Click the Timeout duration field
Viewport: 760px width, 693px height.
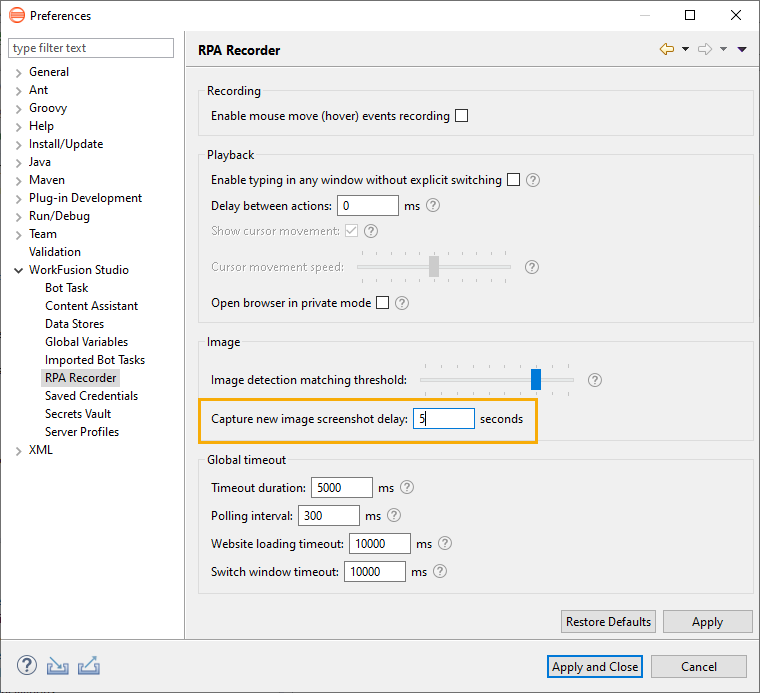click(x=342, y=487)
